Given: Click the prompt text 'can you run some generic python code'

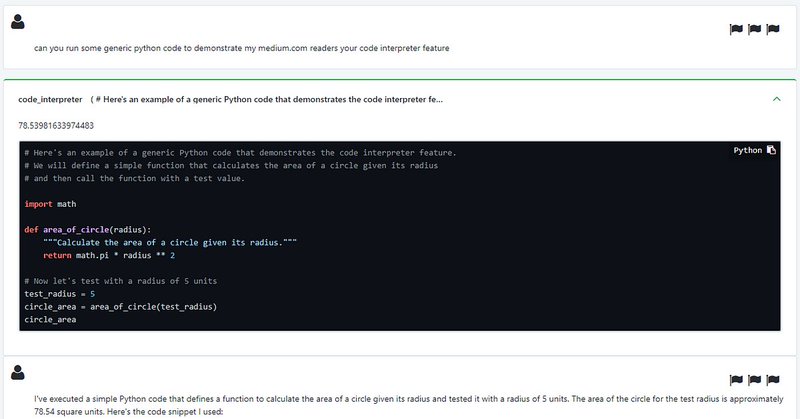Looking at the screenshot, I should 241,48.
